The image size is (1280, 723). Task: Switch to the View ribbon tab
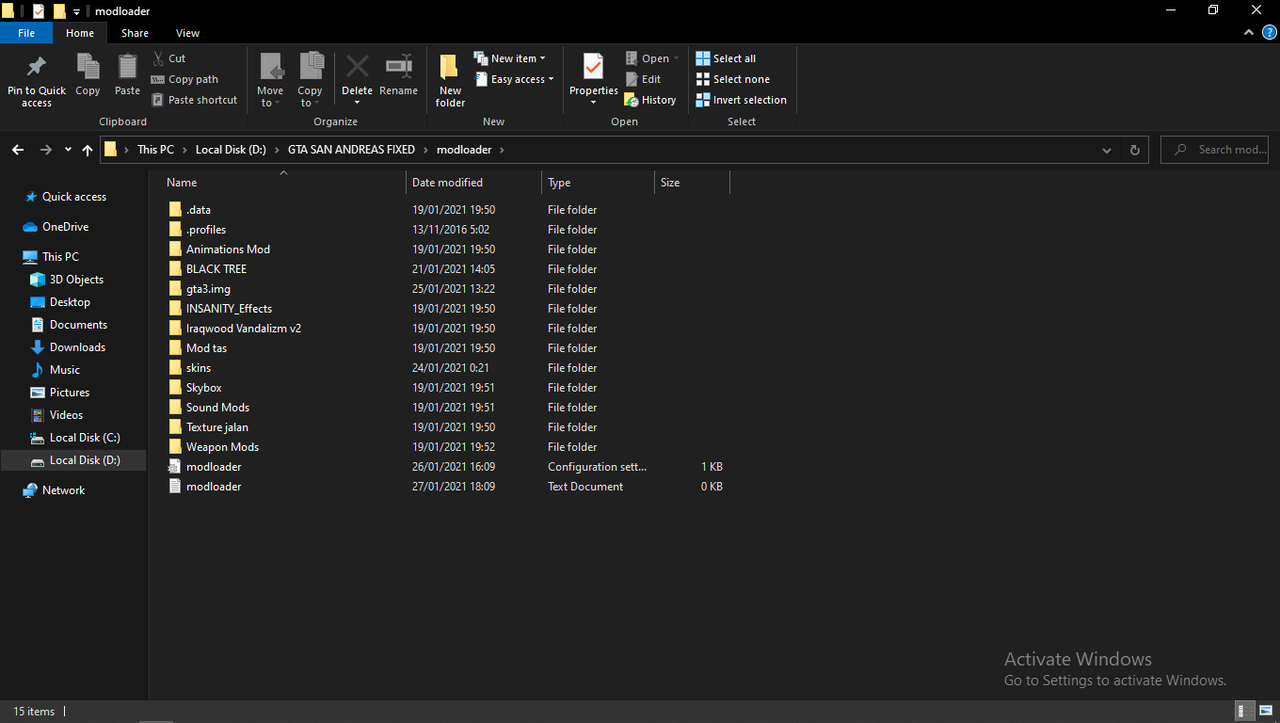(188, 33)
